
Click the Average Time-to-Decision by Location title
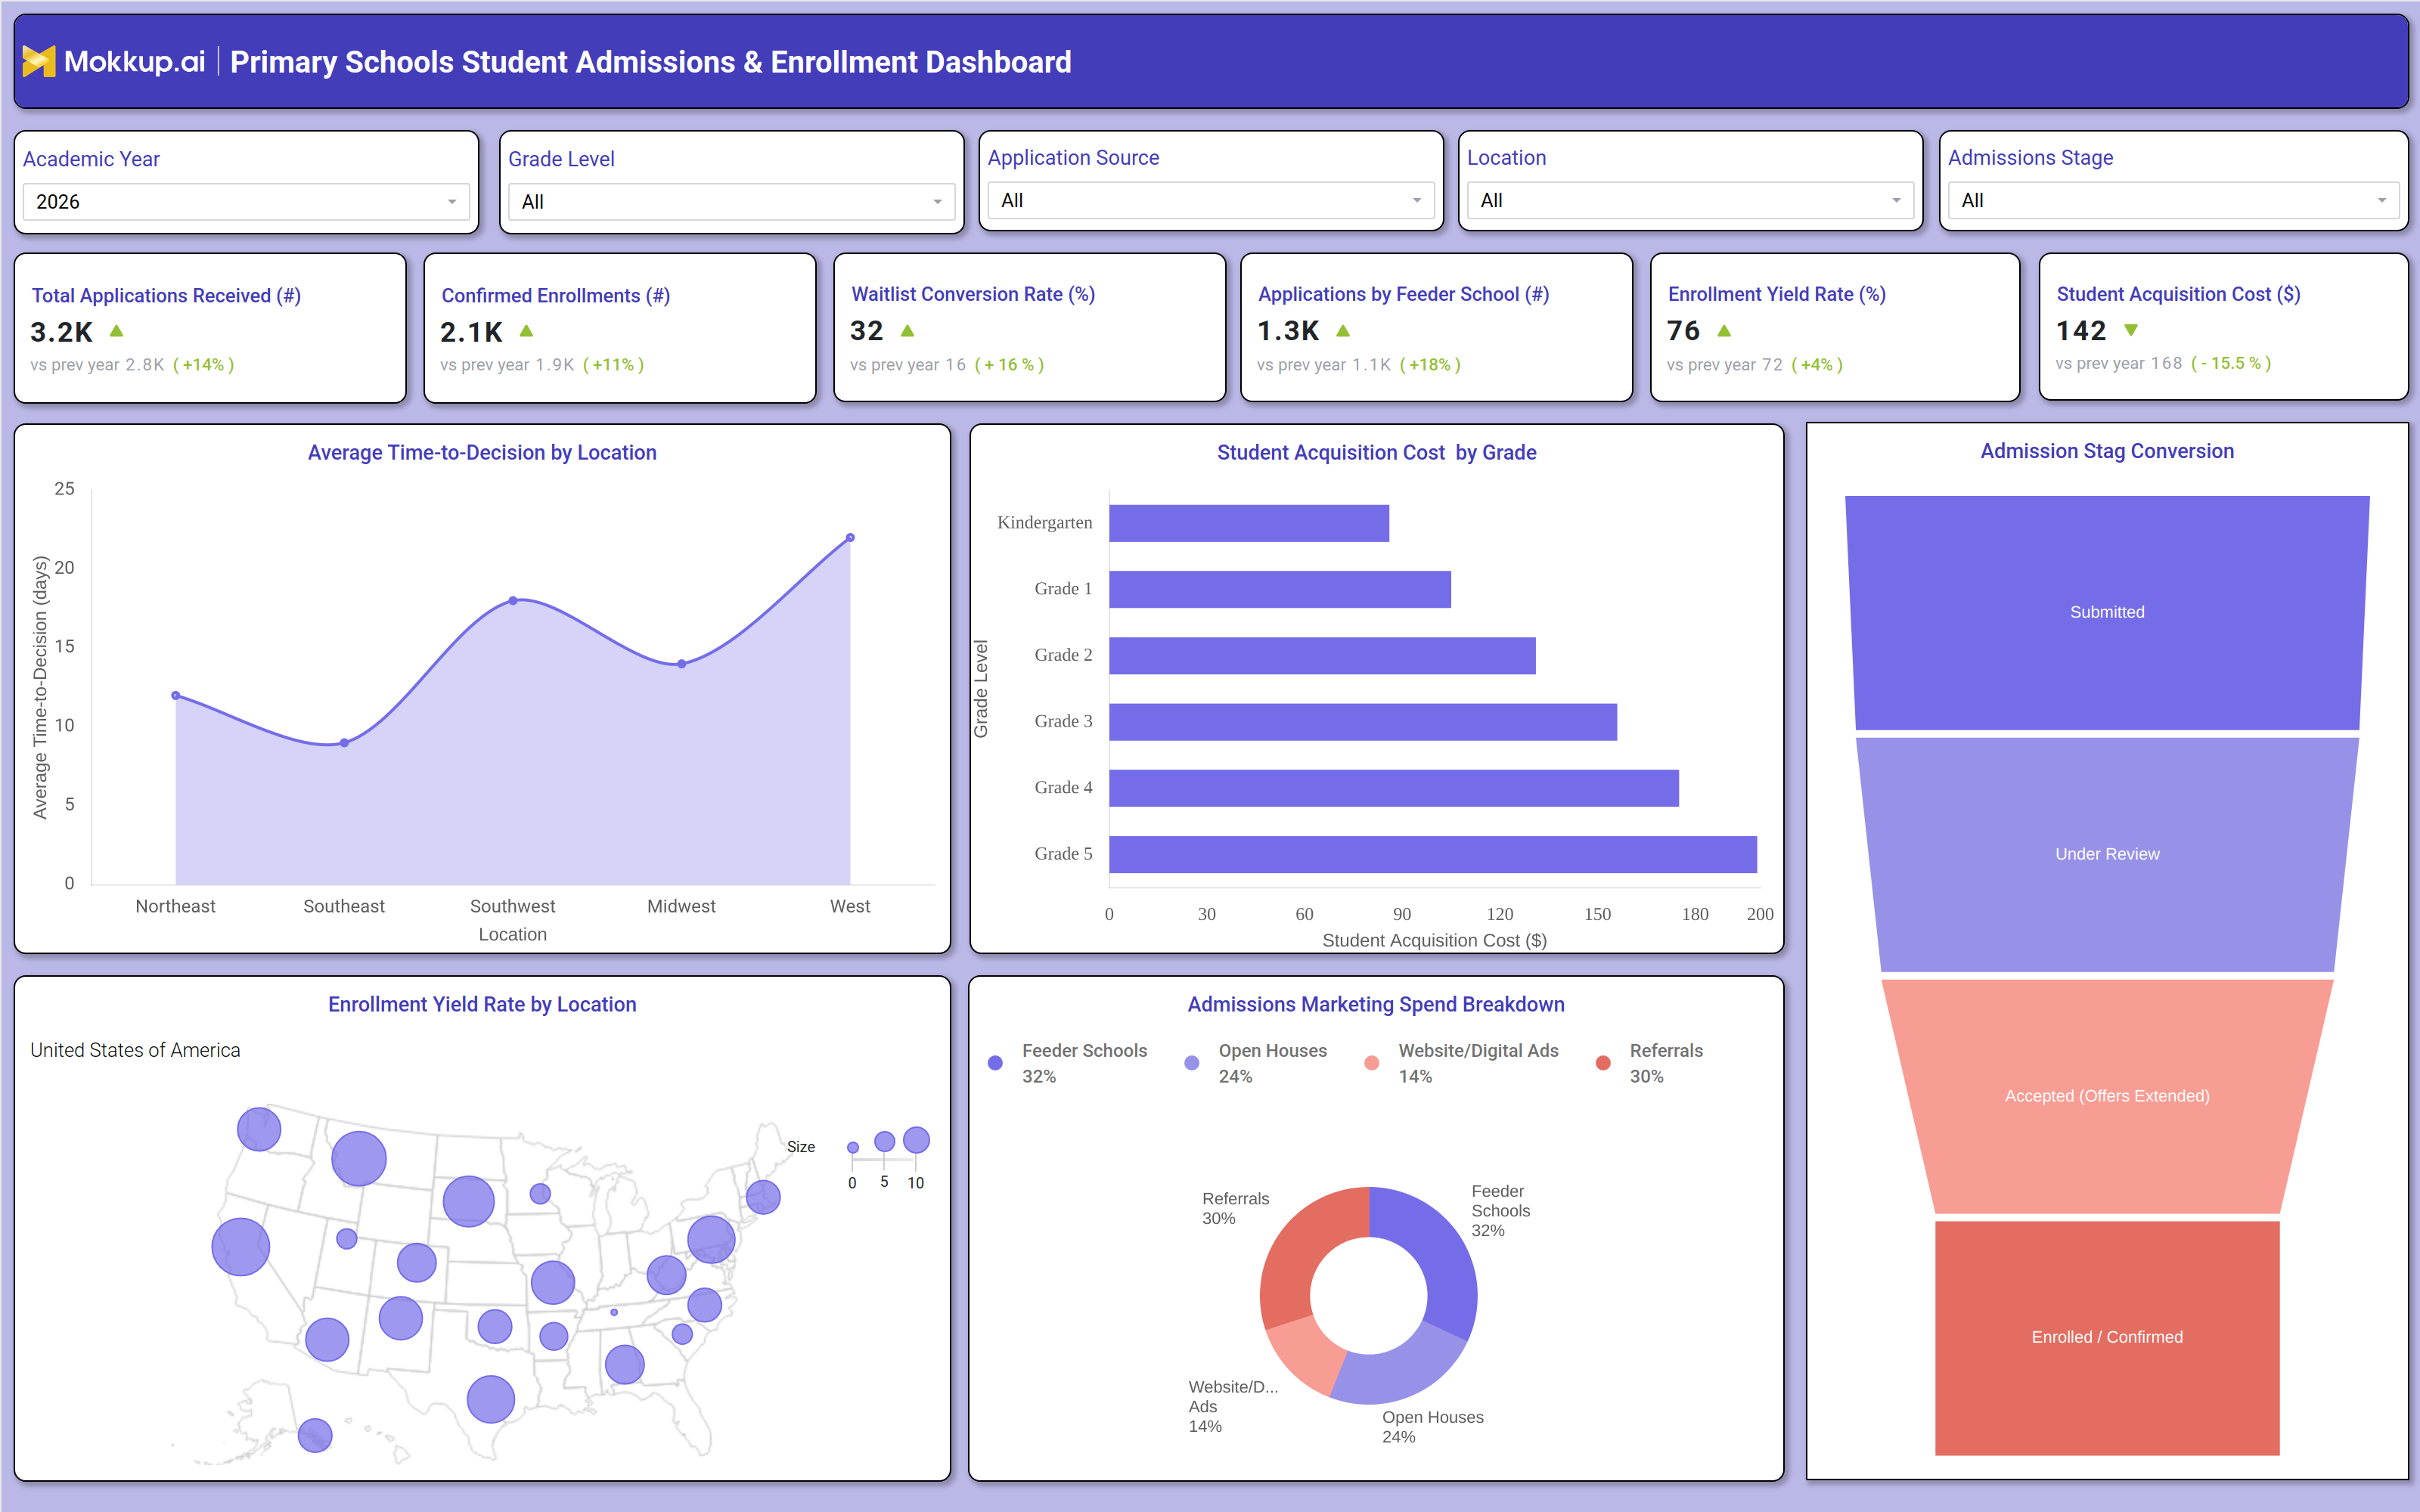482,453
